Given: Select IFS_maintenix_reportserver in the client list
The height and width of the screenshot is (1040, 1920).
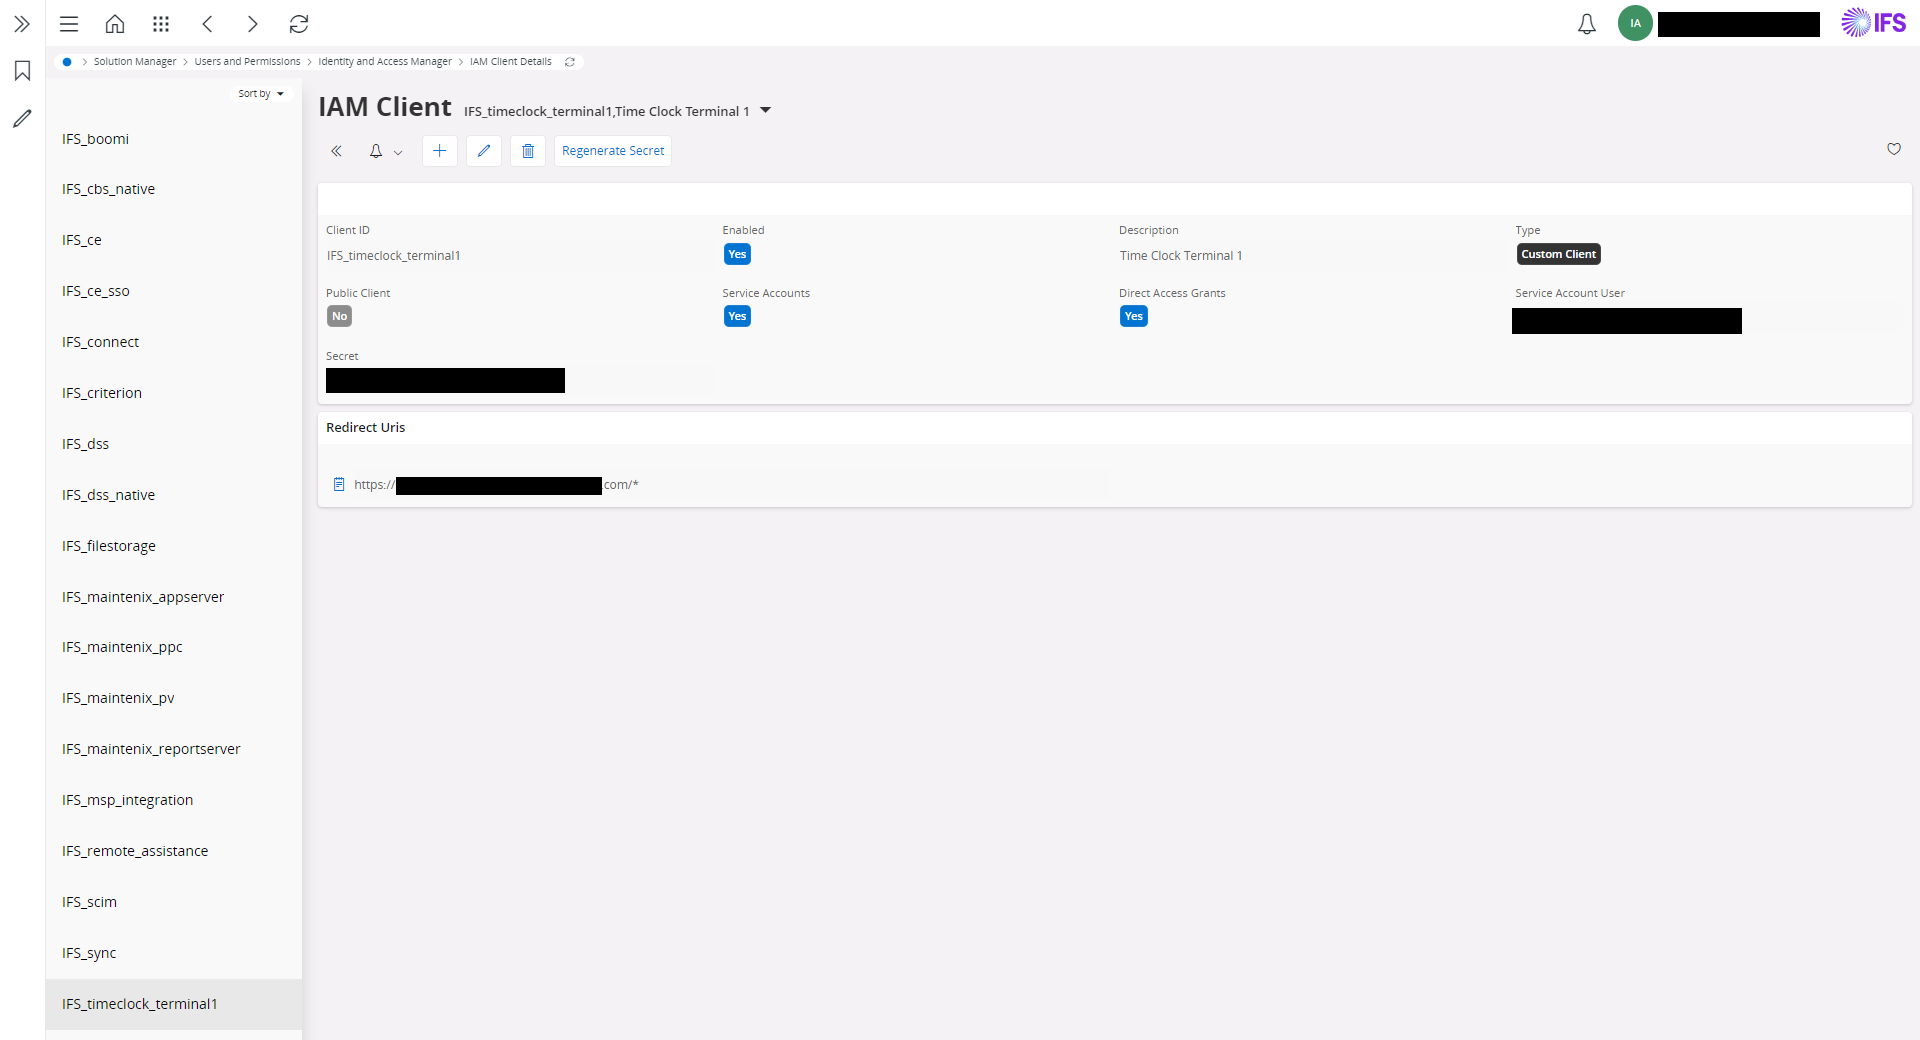Looking at the screenshot, I should tap(174, 749).
